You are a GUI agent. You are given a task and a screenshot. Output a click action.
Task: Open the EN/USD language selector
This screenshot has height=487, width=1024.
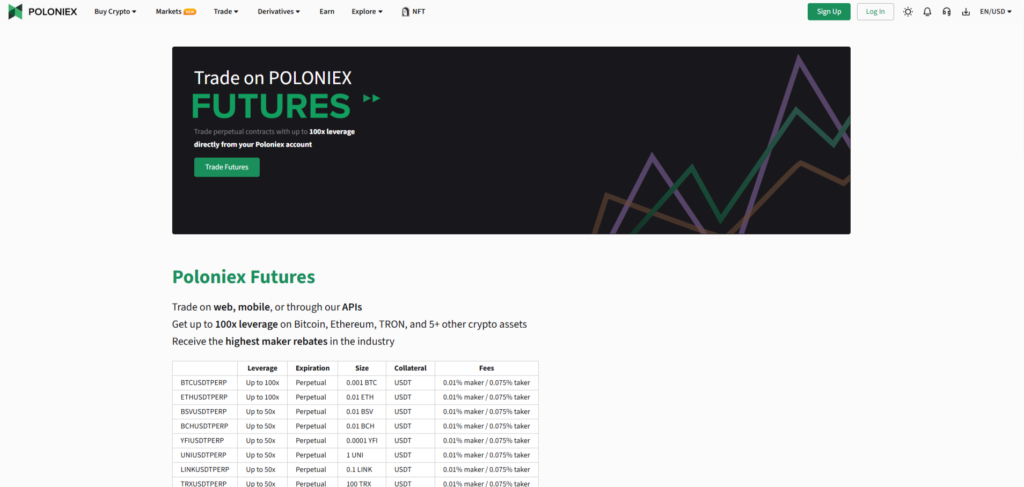point(996,12)
